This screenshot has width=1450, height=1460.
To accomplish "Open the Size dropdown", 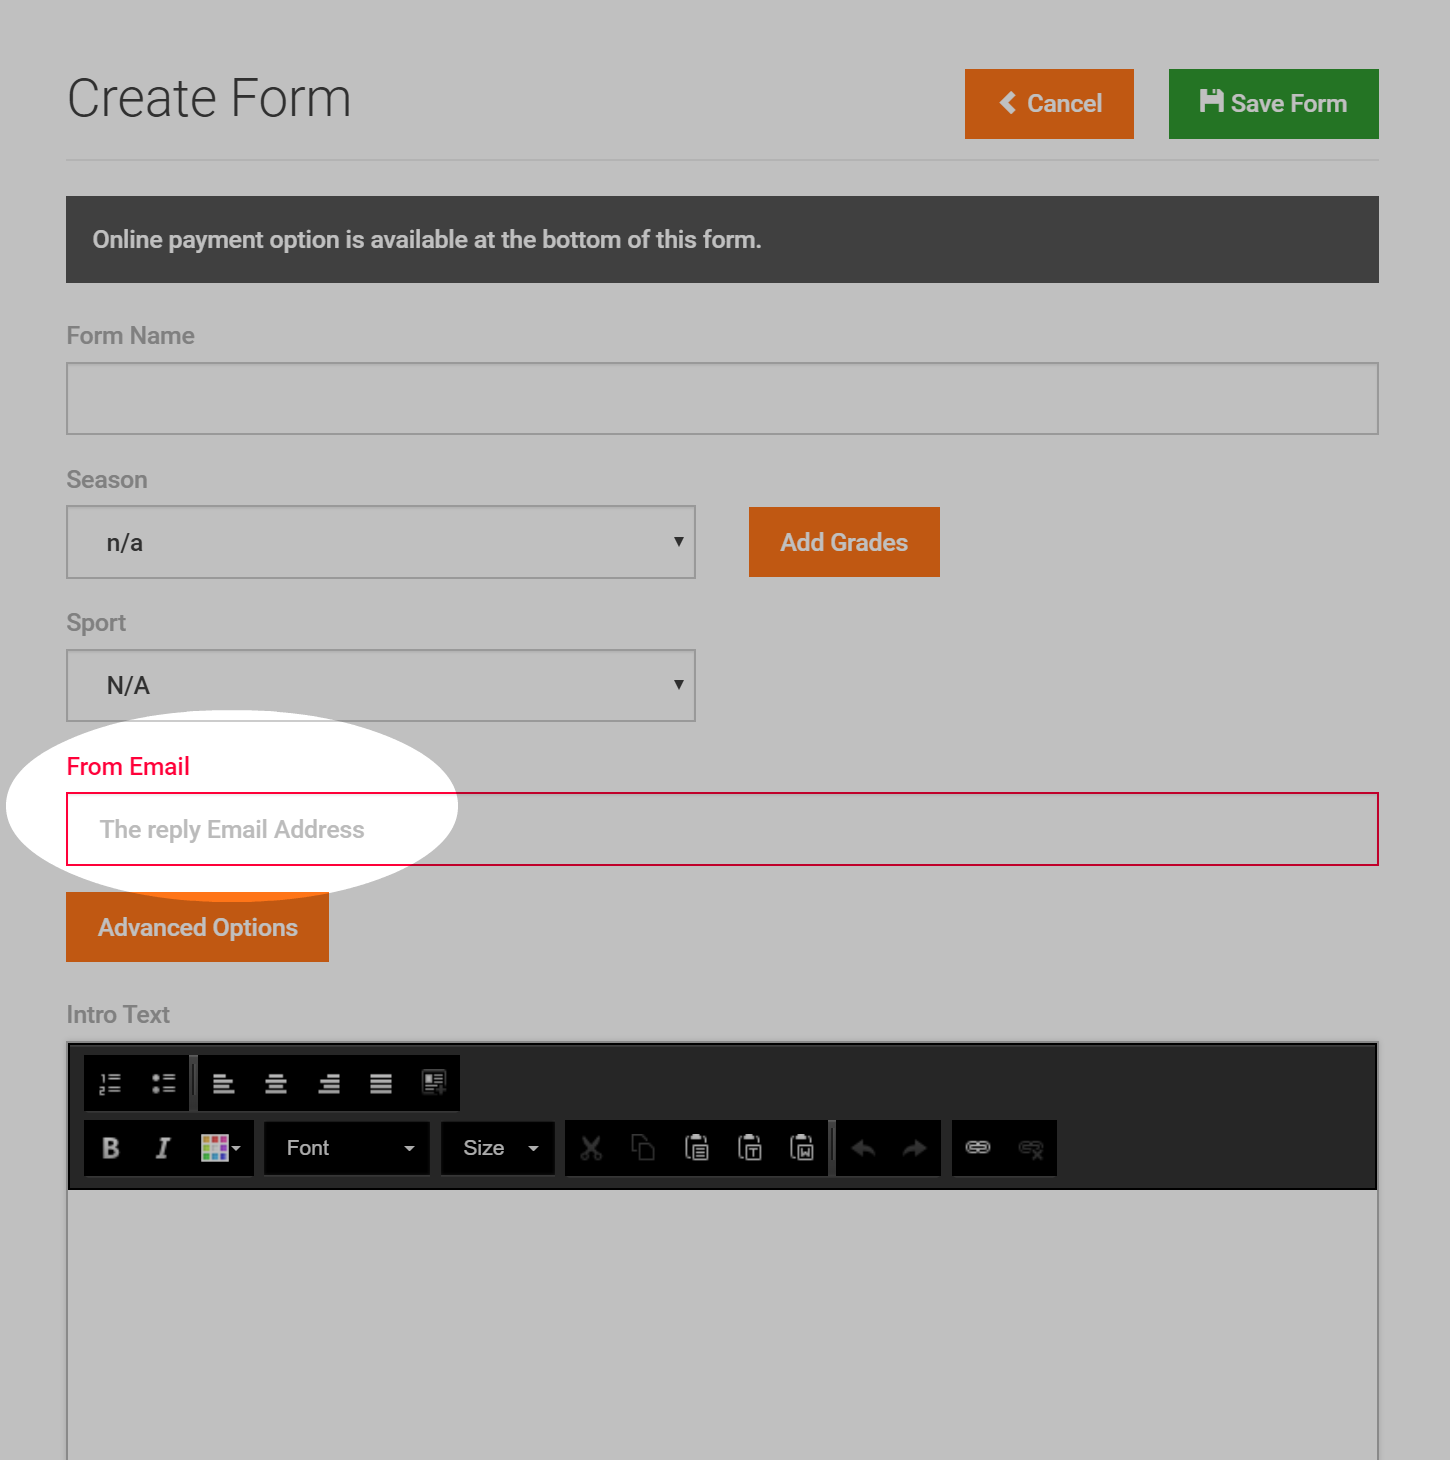I will click(x=498, y=1148).
